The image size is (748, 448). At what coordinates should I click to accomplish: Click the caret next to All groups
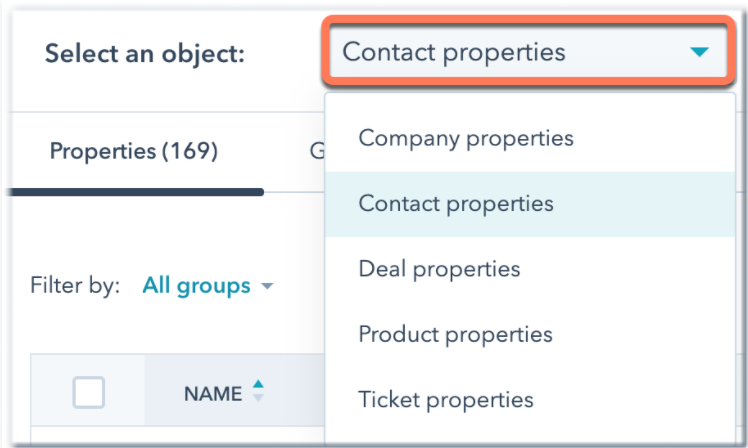(x=267, y=287)
